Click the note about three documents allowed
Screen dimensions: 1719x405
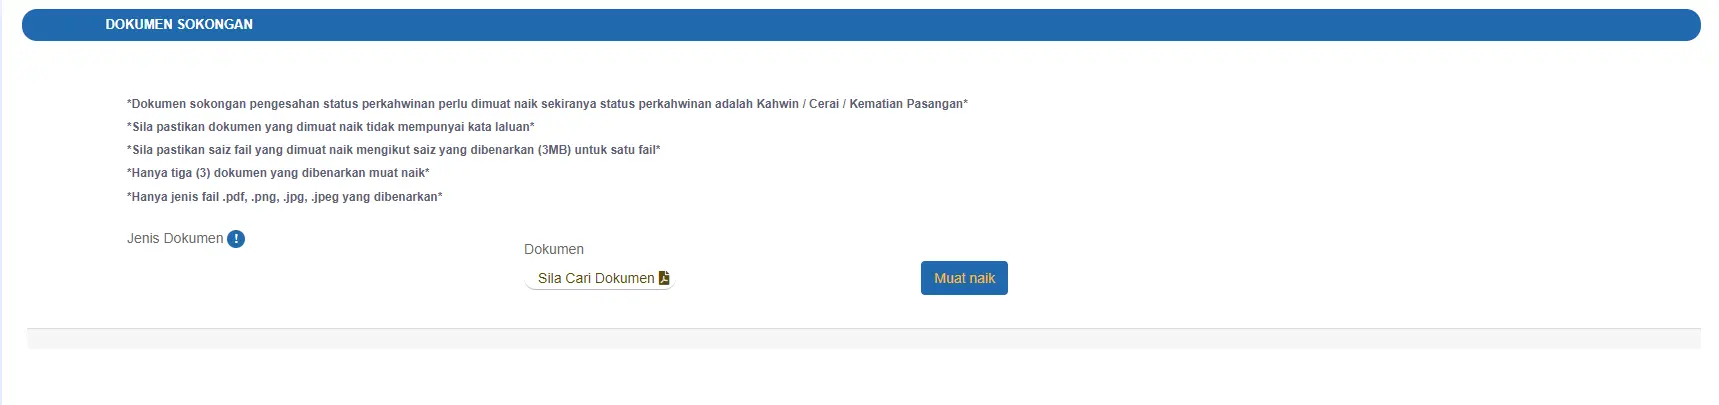coord(278,173)
